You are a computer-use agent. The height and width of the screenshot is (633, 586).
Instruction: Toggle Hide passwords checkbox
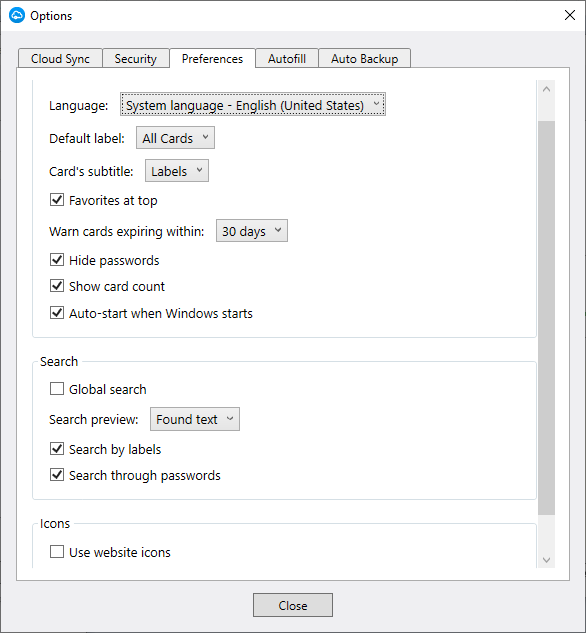click(x=57, y=260)
